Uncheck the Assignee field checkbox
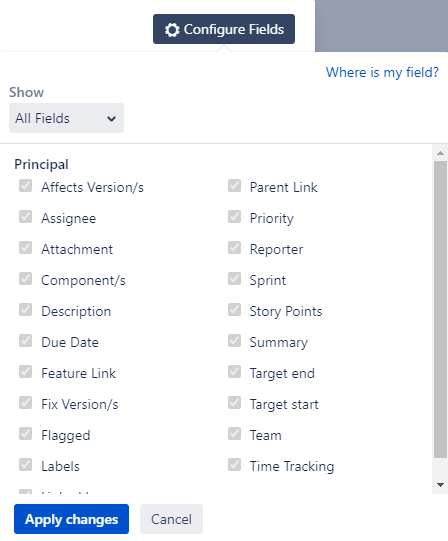 (x=26, y=217)
